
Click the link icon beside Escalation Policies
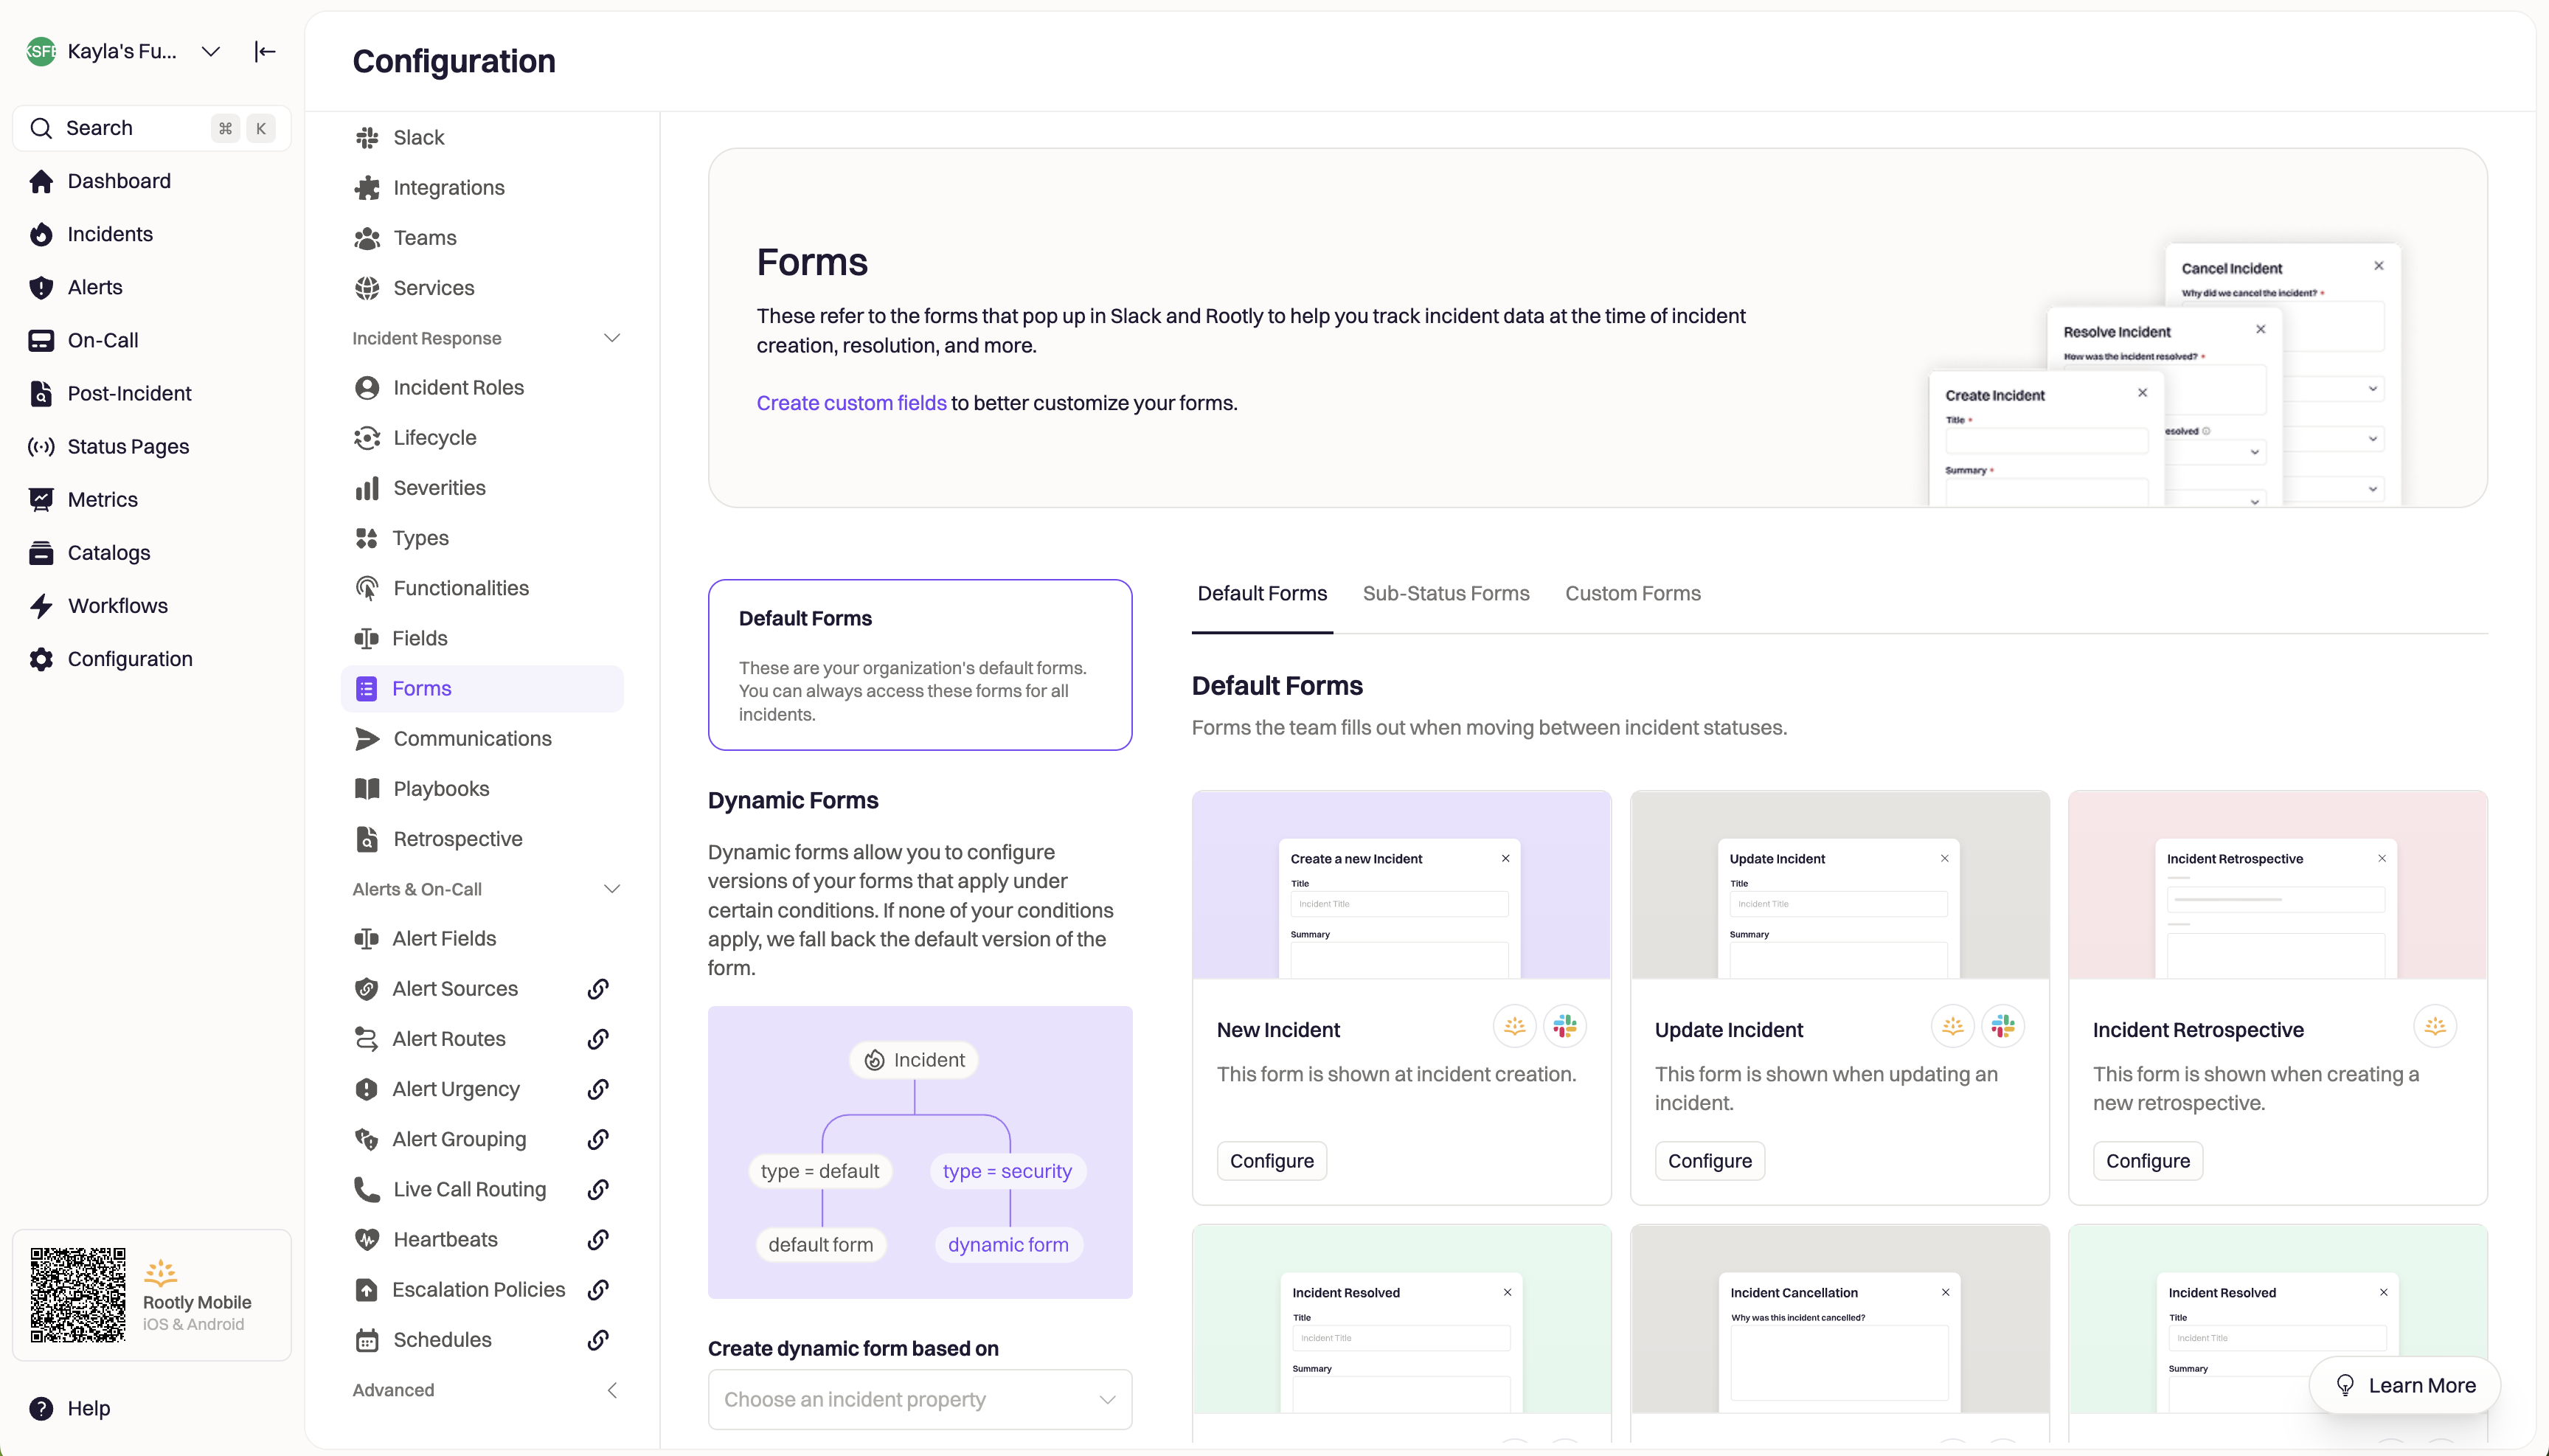coord(598,1290)
